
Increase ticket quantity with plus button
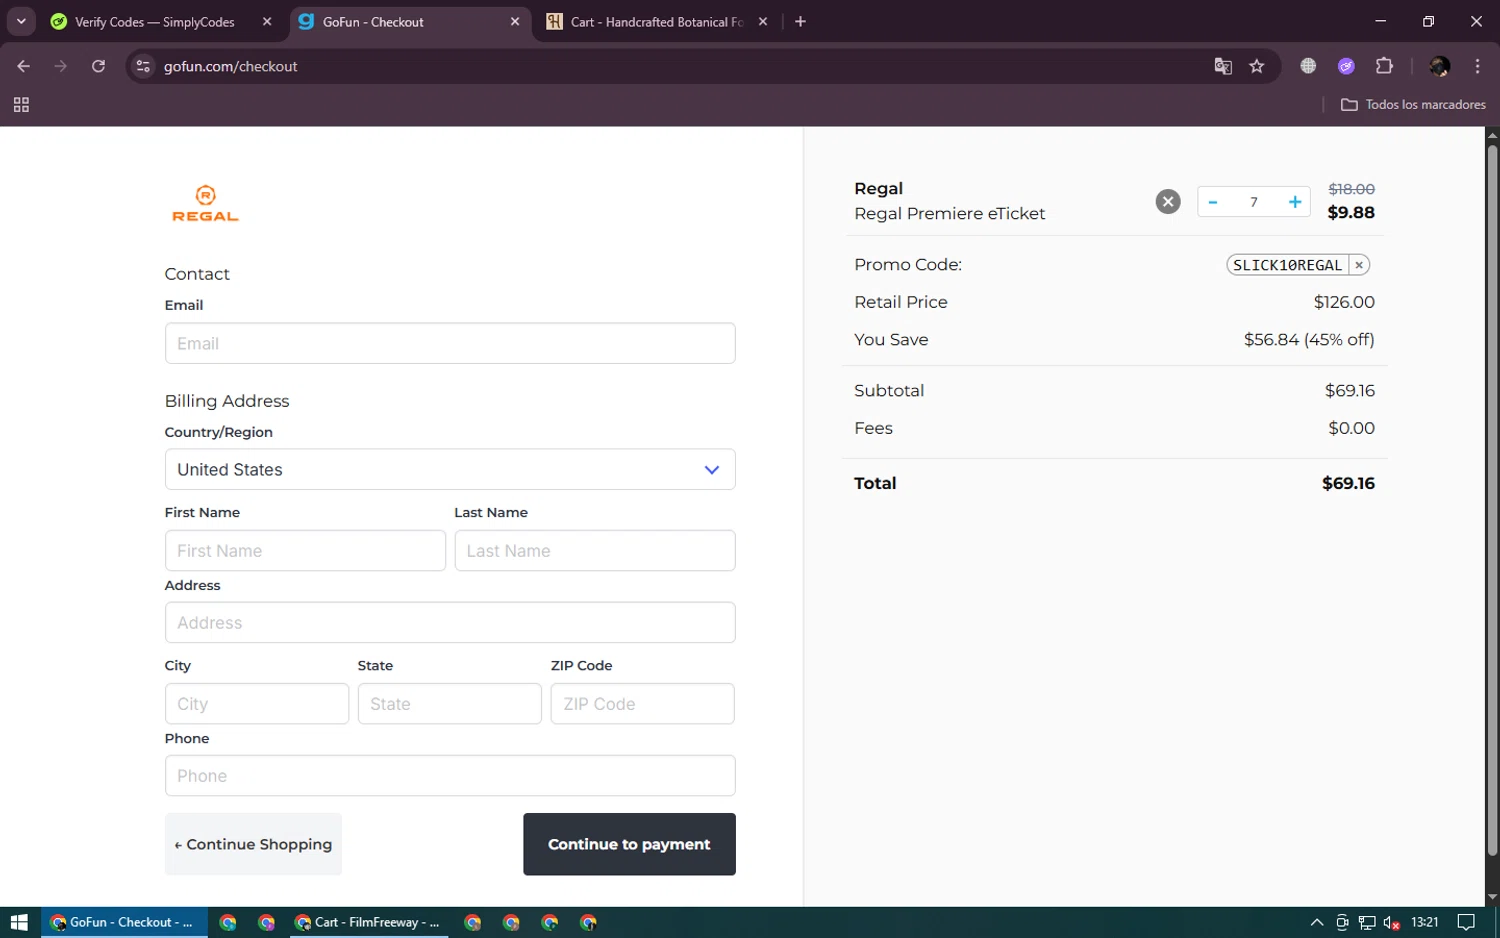1295,202
